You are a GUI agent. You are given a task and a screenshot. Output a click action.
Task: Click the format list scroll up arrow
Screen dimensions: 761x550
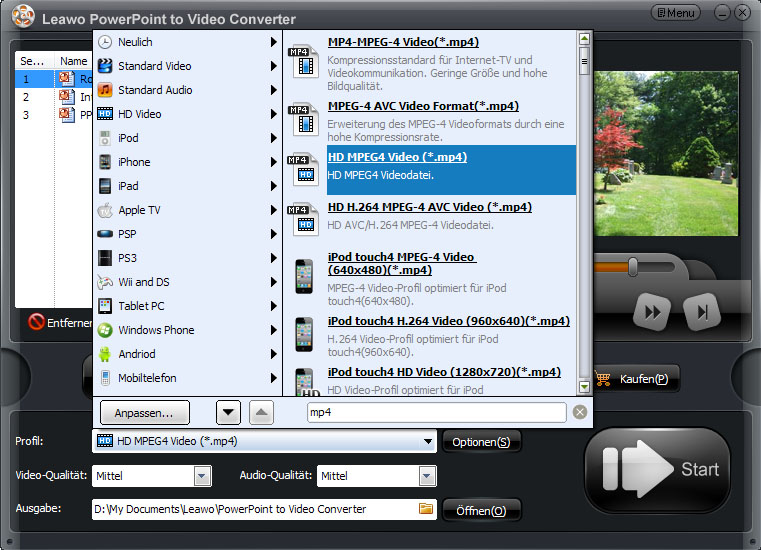coord(584,38)
